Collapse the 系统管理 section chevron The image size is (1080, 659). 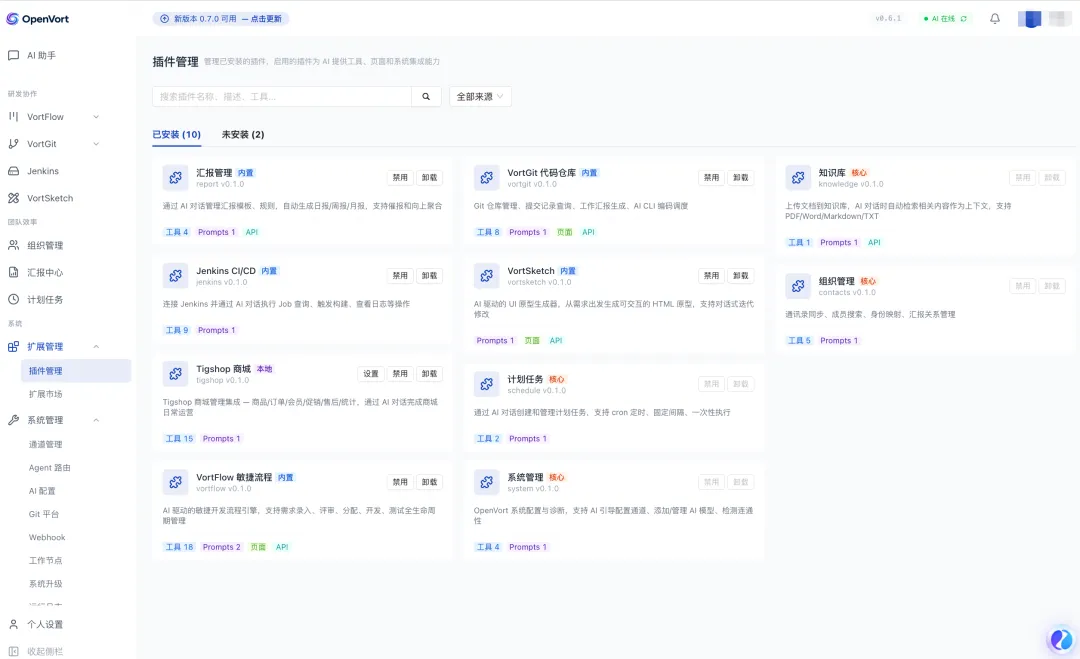96,419
